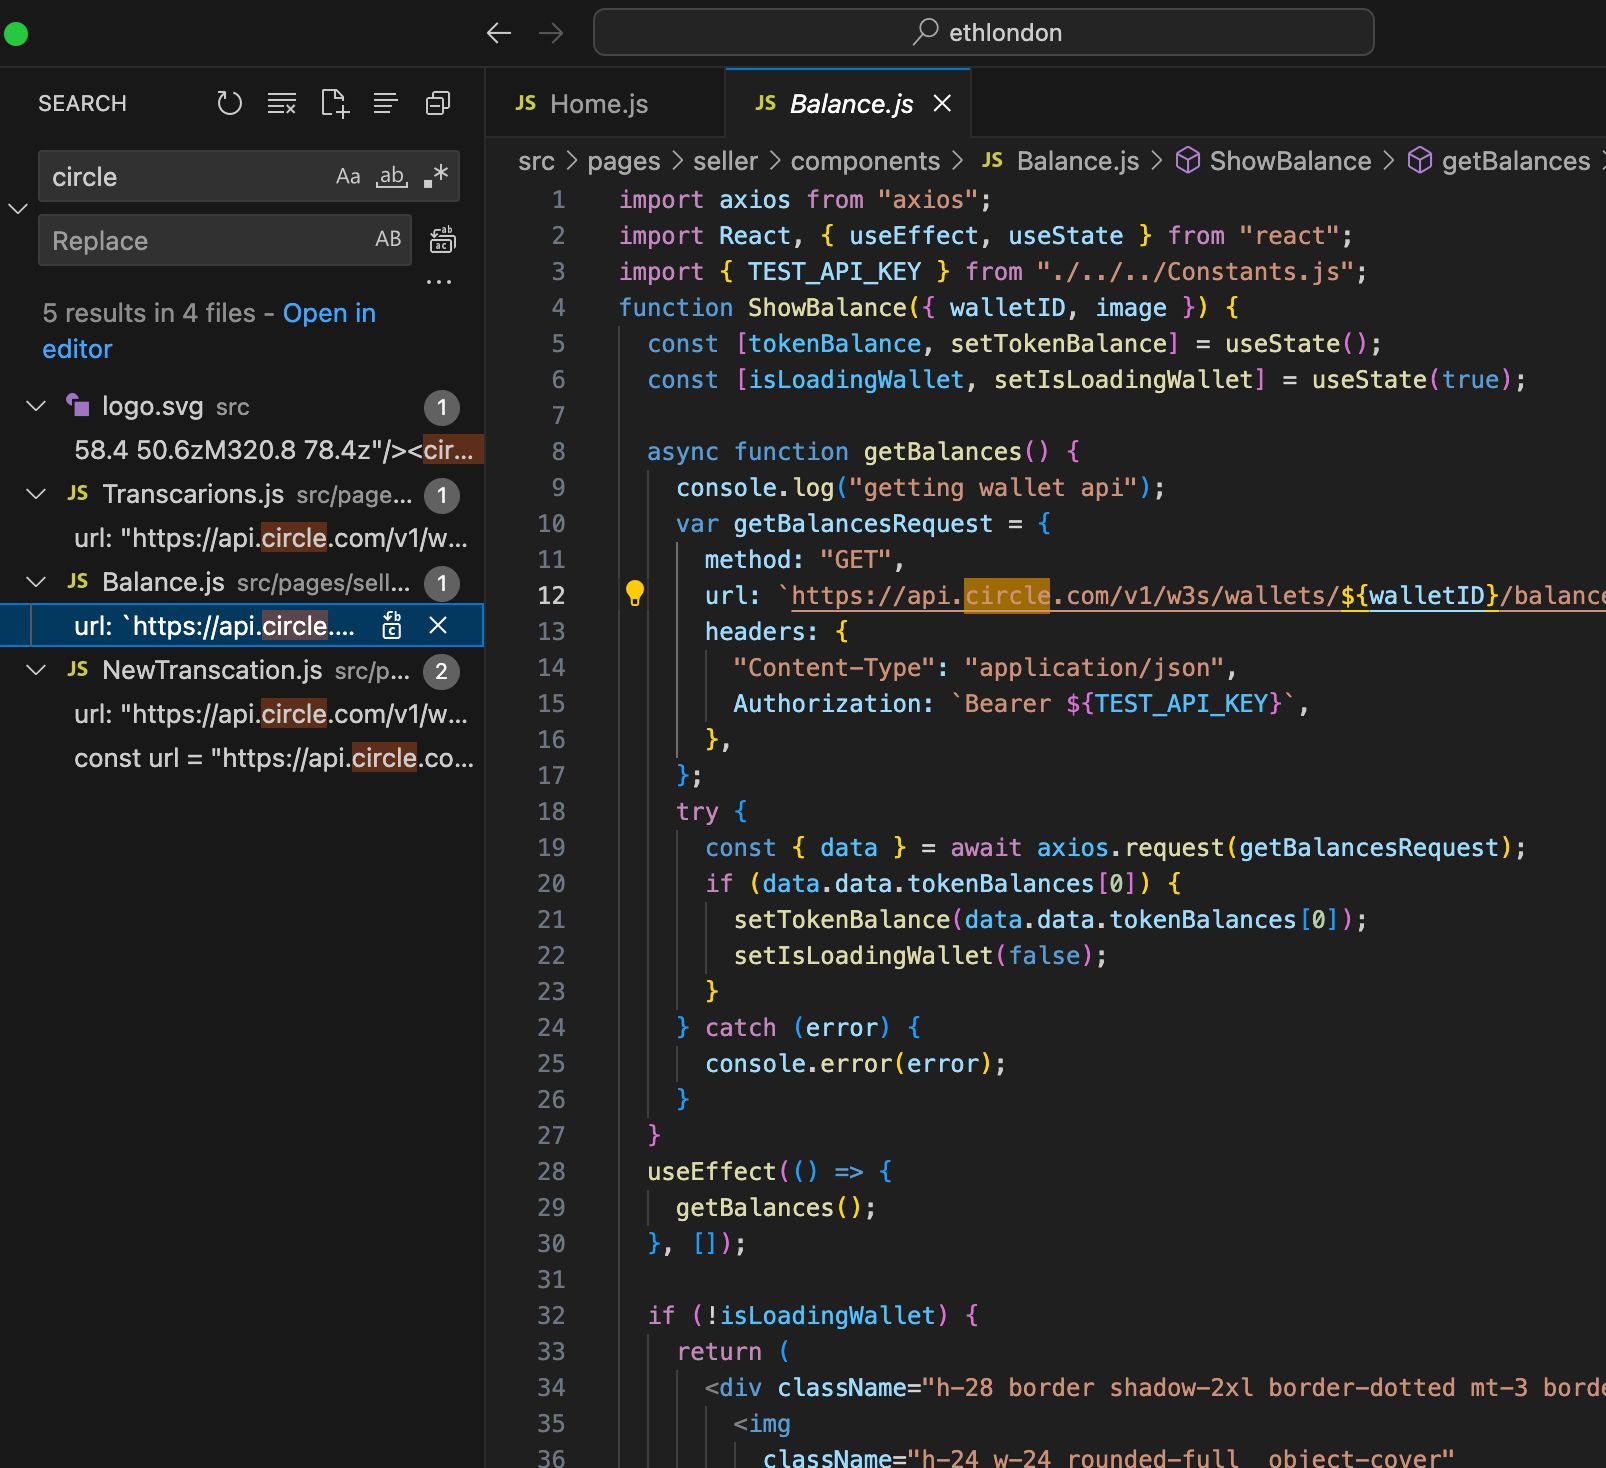Screen dimensions: 1606x1468
Task: Collapse Balance.js search results
Action: pos(36,582)
